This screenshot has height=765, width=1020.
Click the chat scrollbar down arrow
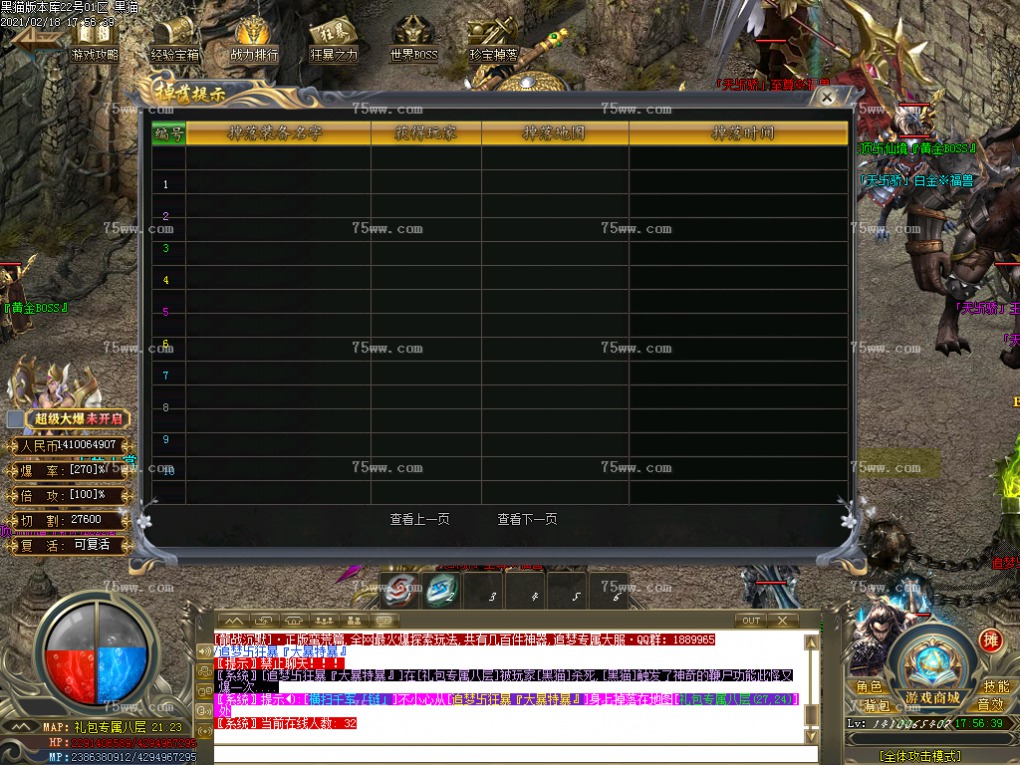[811, 736]
